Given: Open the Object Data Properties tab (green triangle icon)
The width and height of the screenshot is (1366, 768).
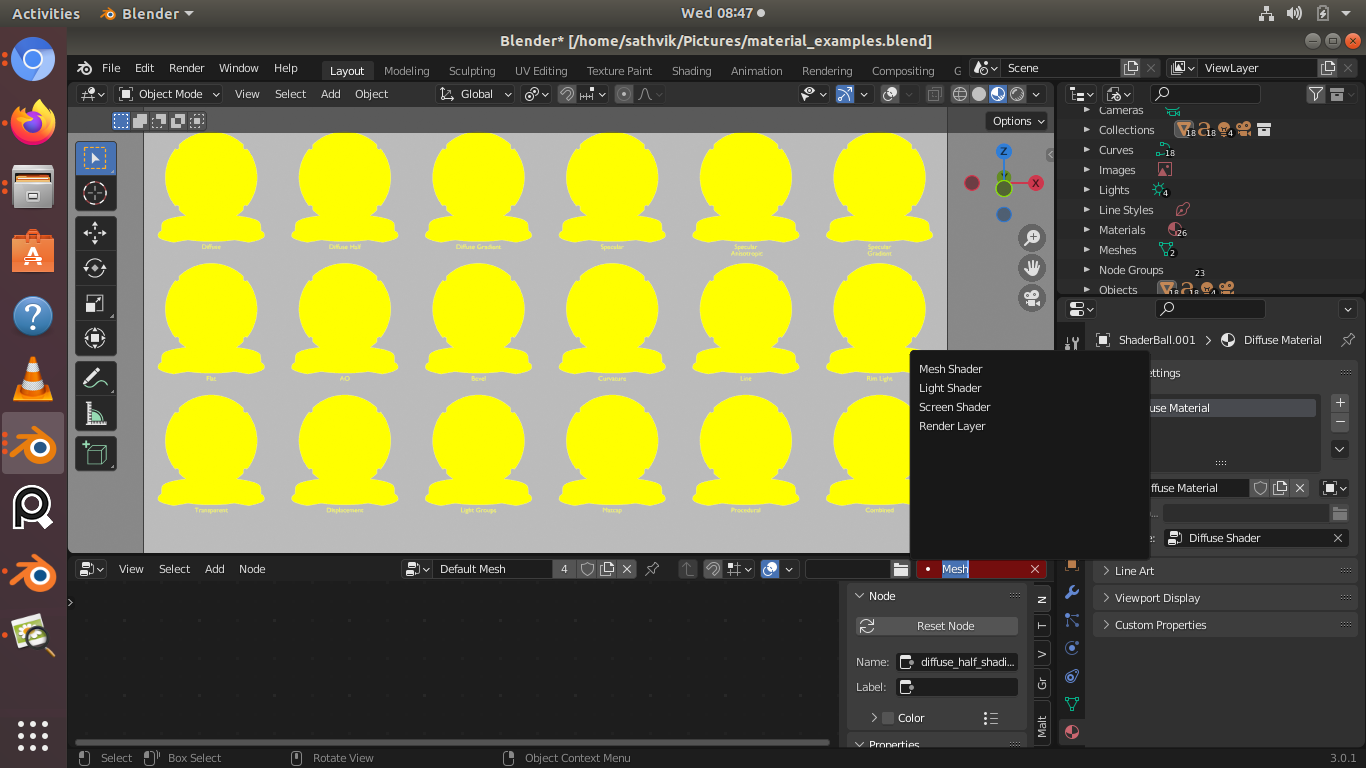Looking at the screenshot, I should 1071,704.
